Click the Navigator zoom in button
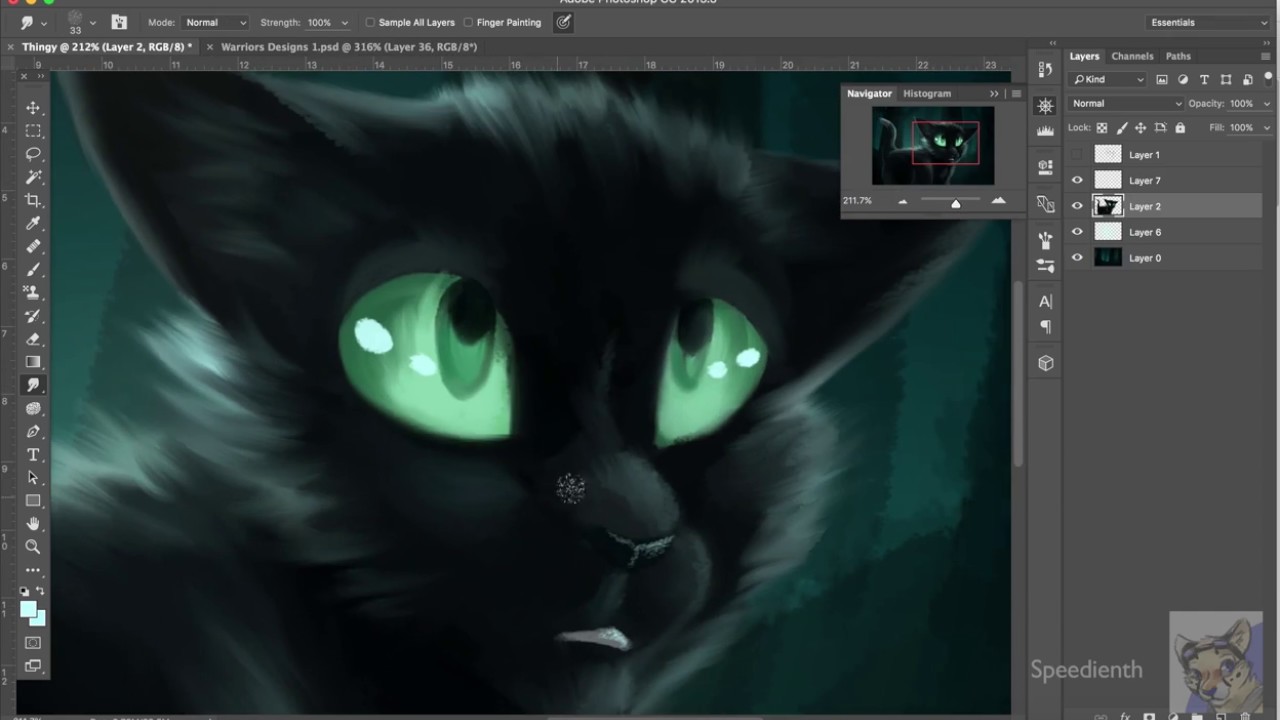 point(998,201)
